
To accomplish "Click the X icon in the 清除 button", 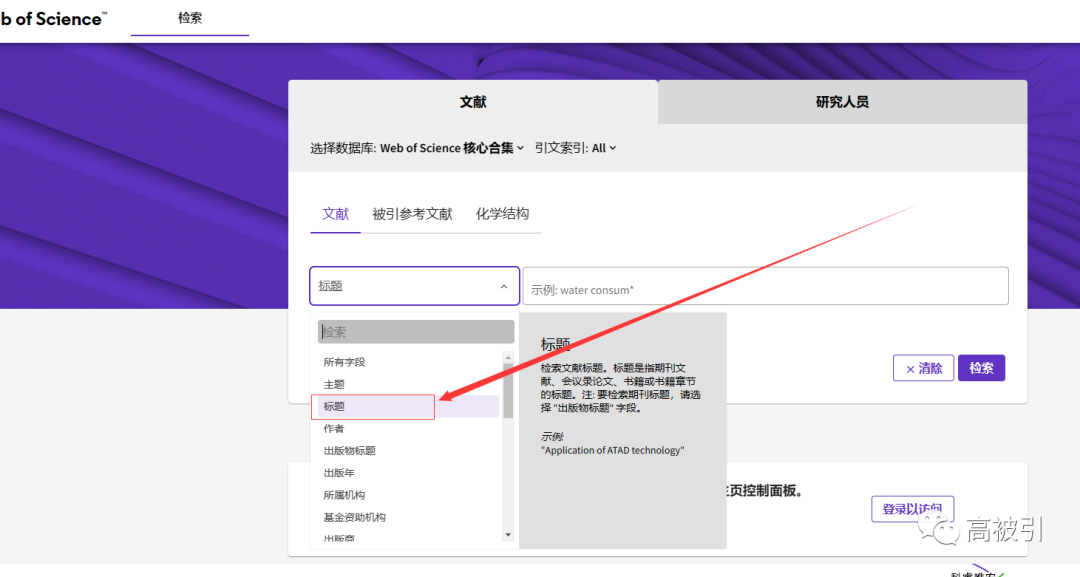I will click(910, 370).
